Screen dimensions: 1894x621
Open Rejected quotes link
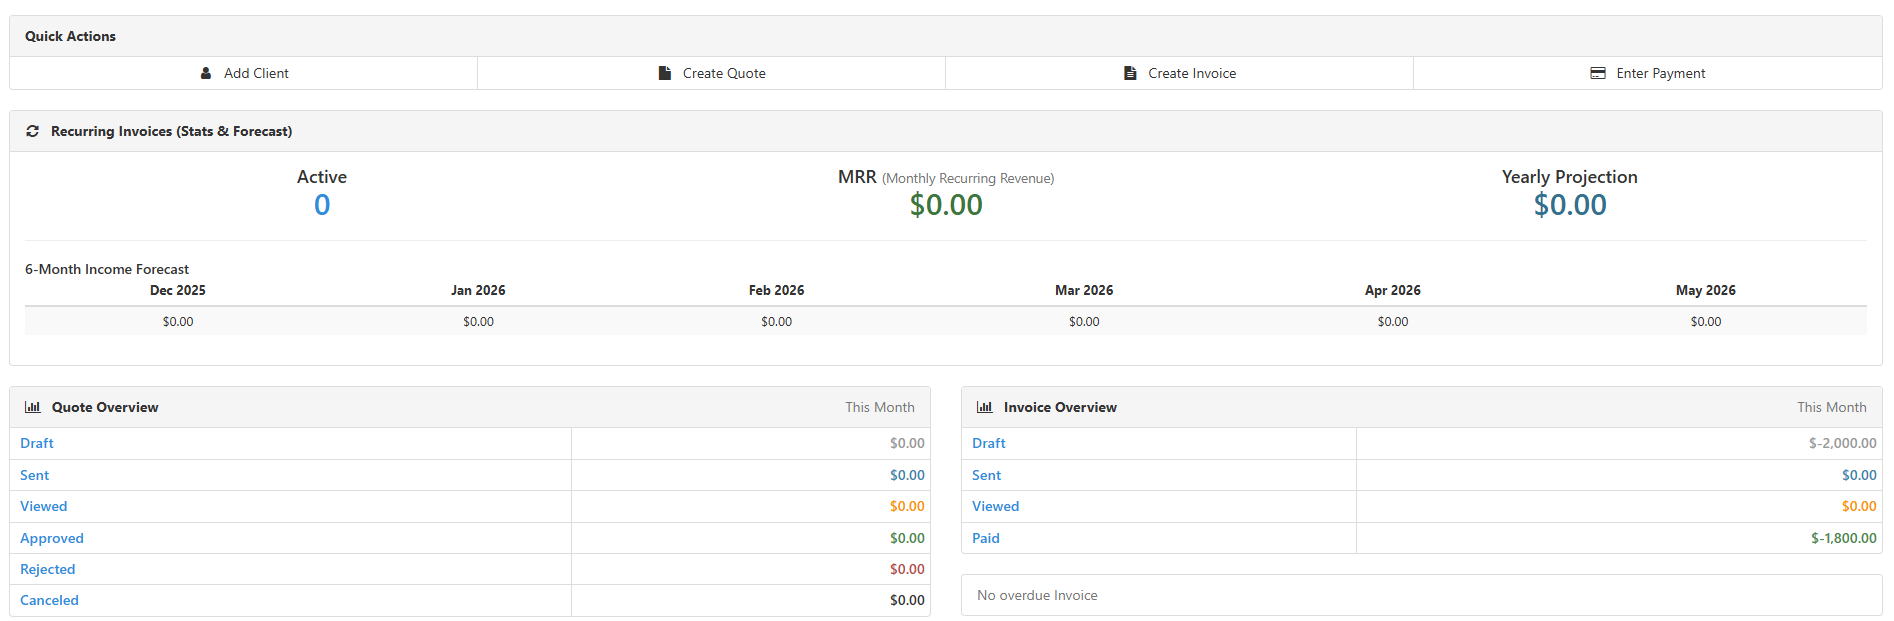48,569
